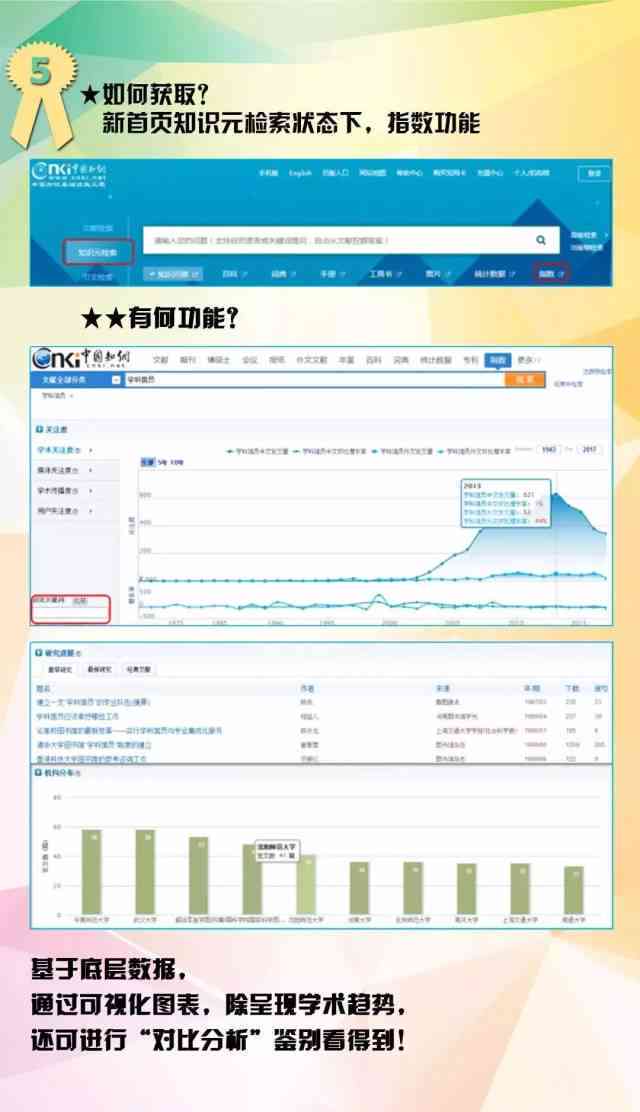
Task: Click the 武汉大学 bar in the 机构分布 chart
Action: tap(145, 872)
